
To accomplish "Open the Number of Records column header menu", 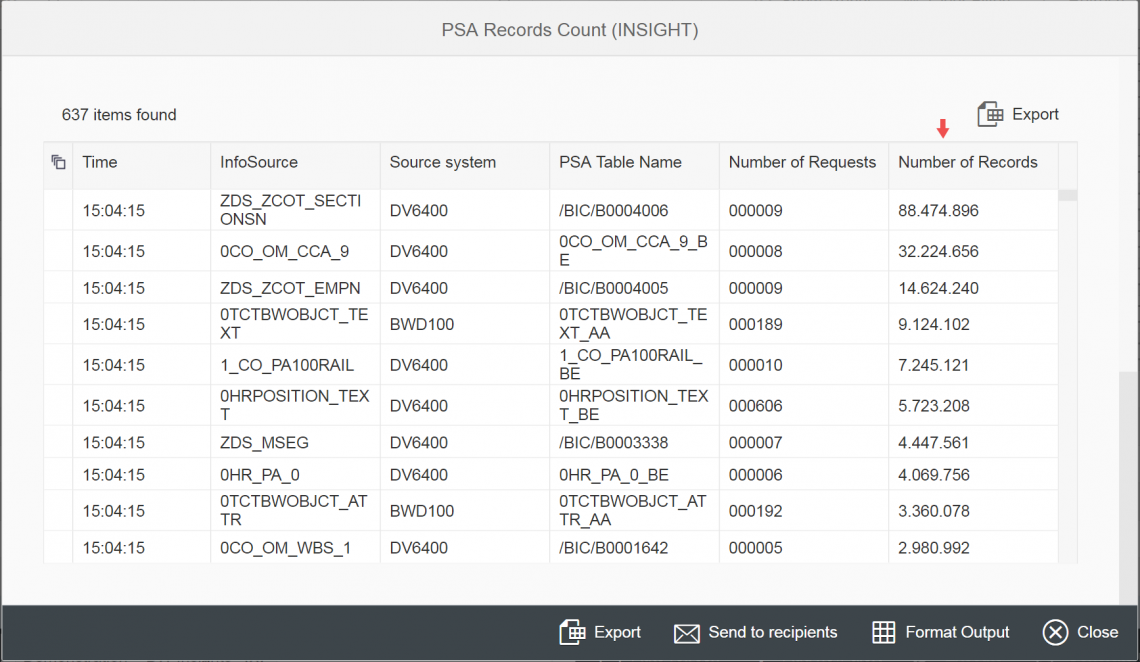I will [967, 162].
